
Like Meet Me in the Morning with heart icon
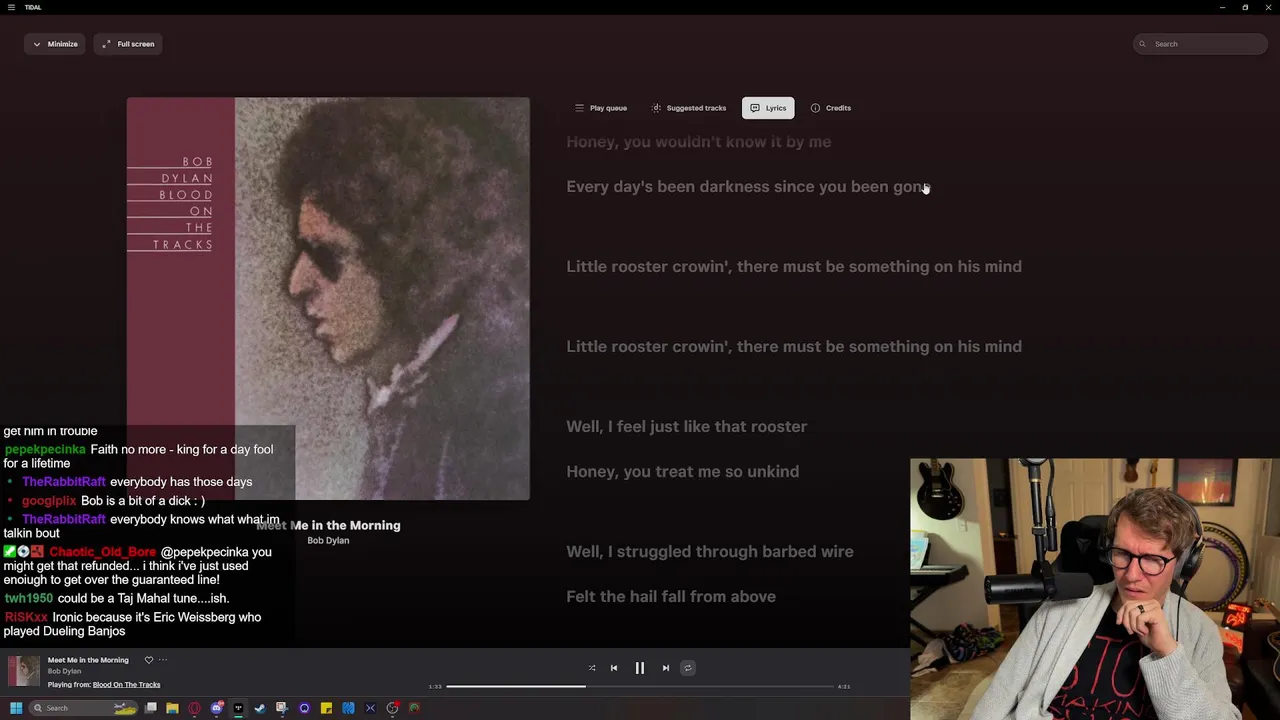point(149,660)
